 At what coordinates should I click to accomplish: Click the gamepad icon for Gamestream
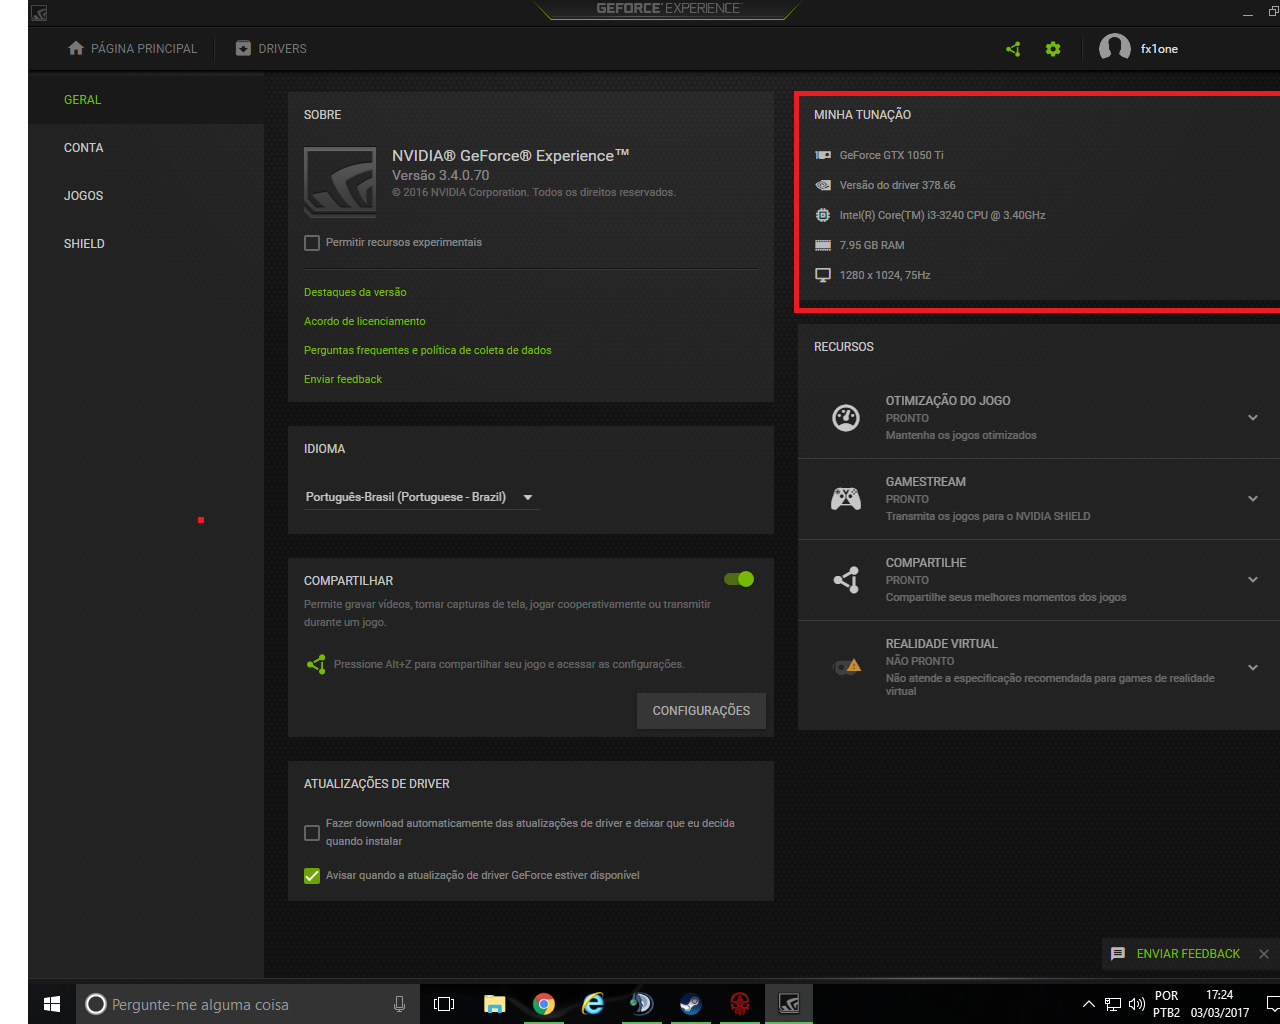pyautogui.click(x=846, y=498)
